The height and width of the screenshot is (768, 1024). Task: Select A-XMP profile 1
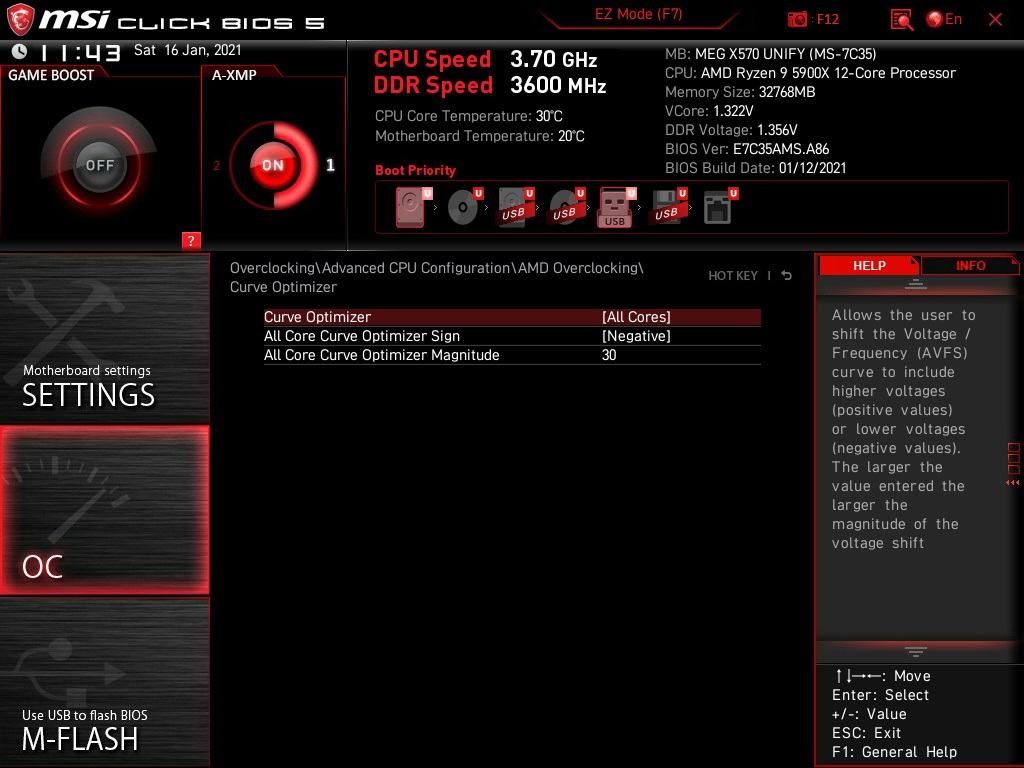[x=330, y=165]
